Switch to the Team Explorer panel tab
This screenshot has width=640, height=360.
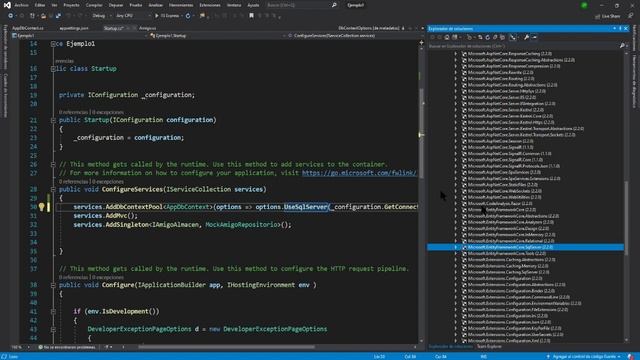(x=489, y=347)
